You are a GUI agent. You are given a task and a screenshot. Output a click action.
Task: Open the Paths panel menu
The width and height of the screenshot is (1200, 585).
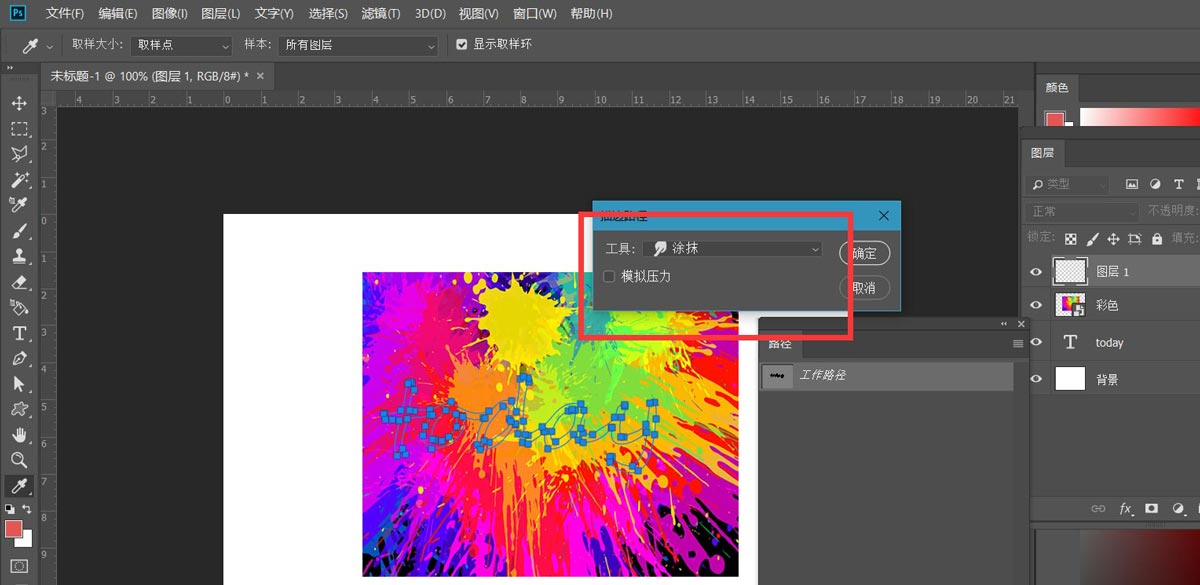pos(1018,344)
